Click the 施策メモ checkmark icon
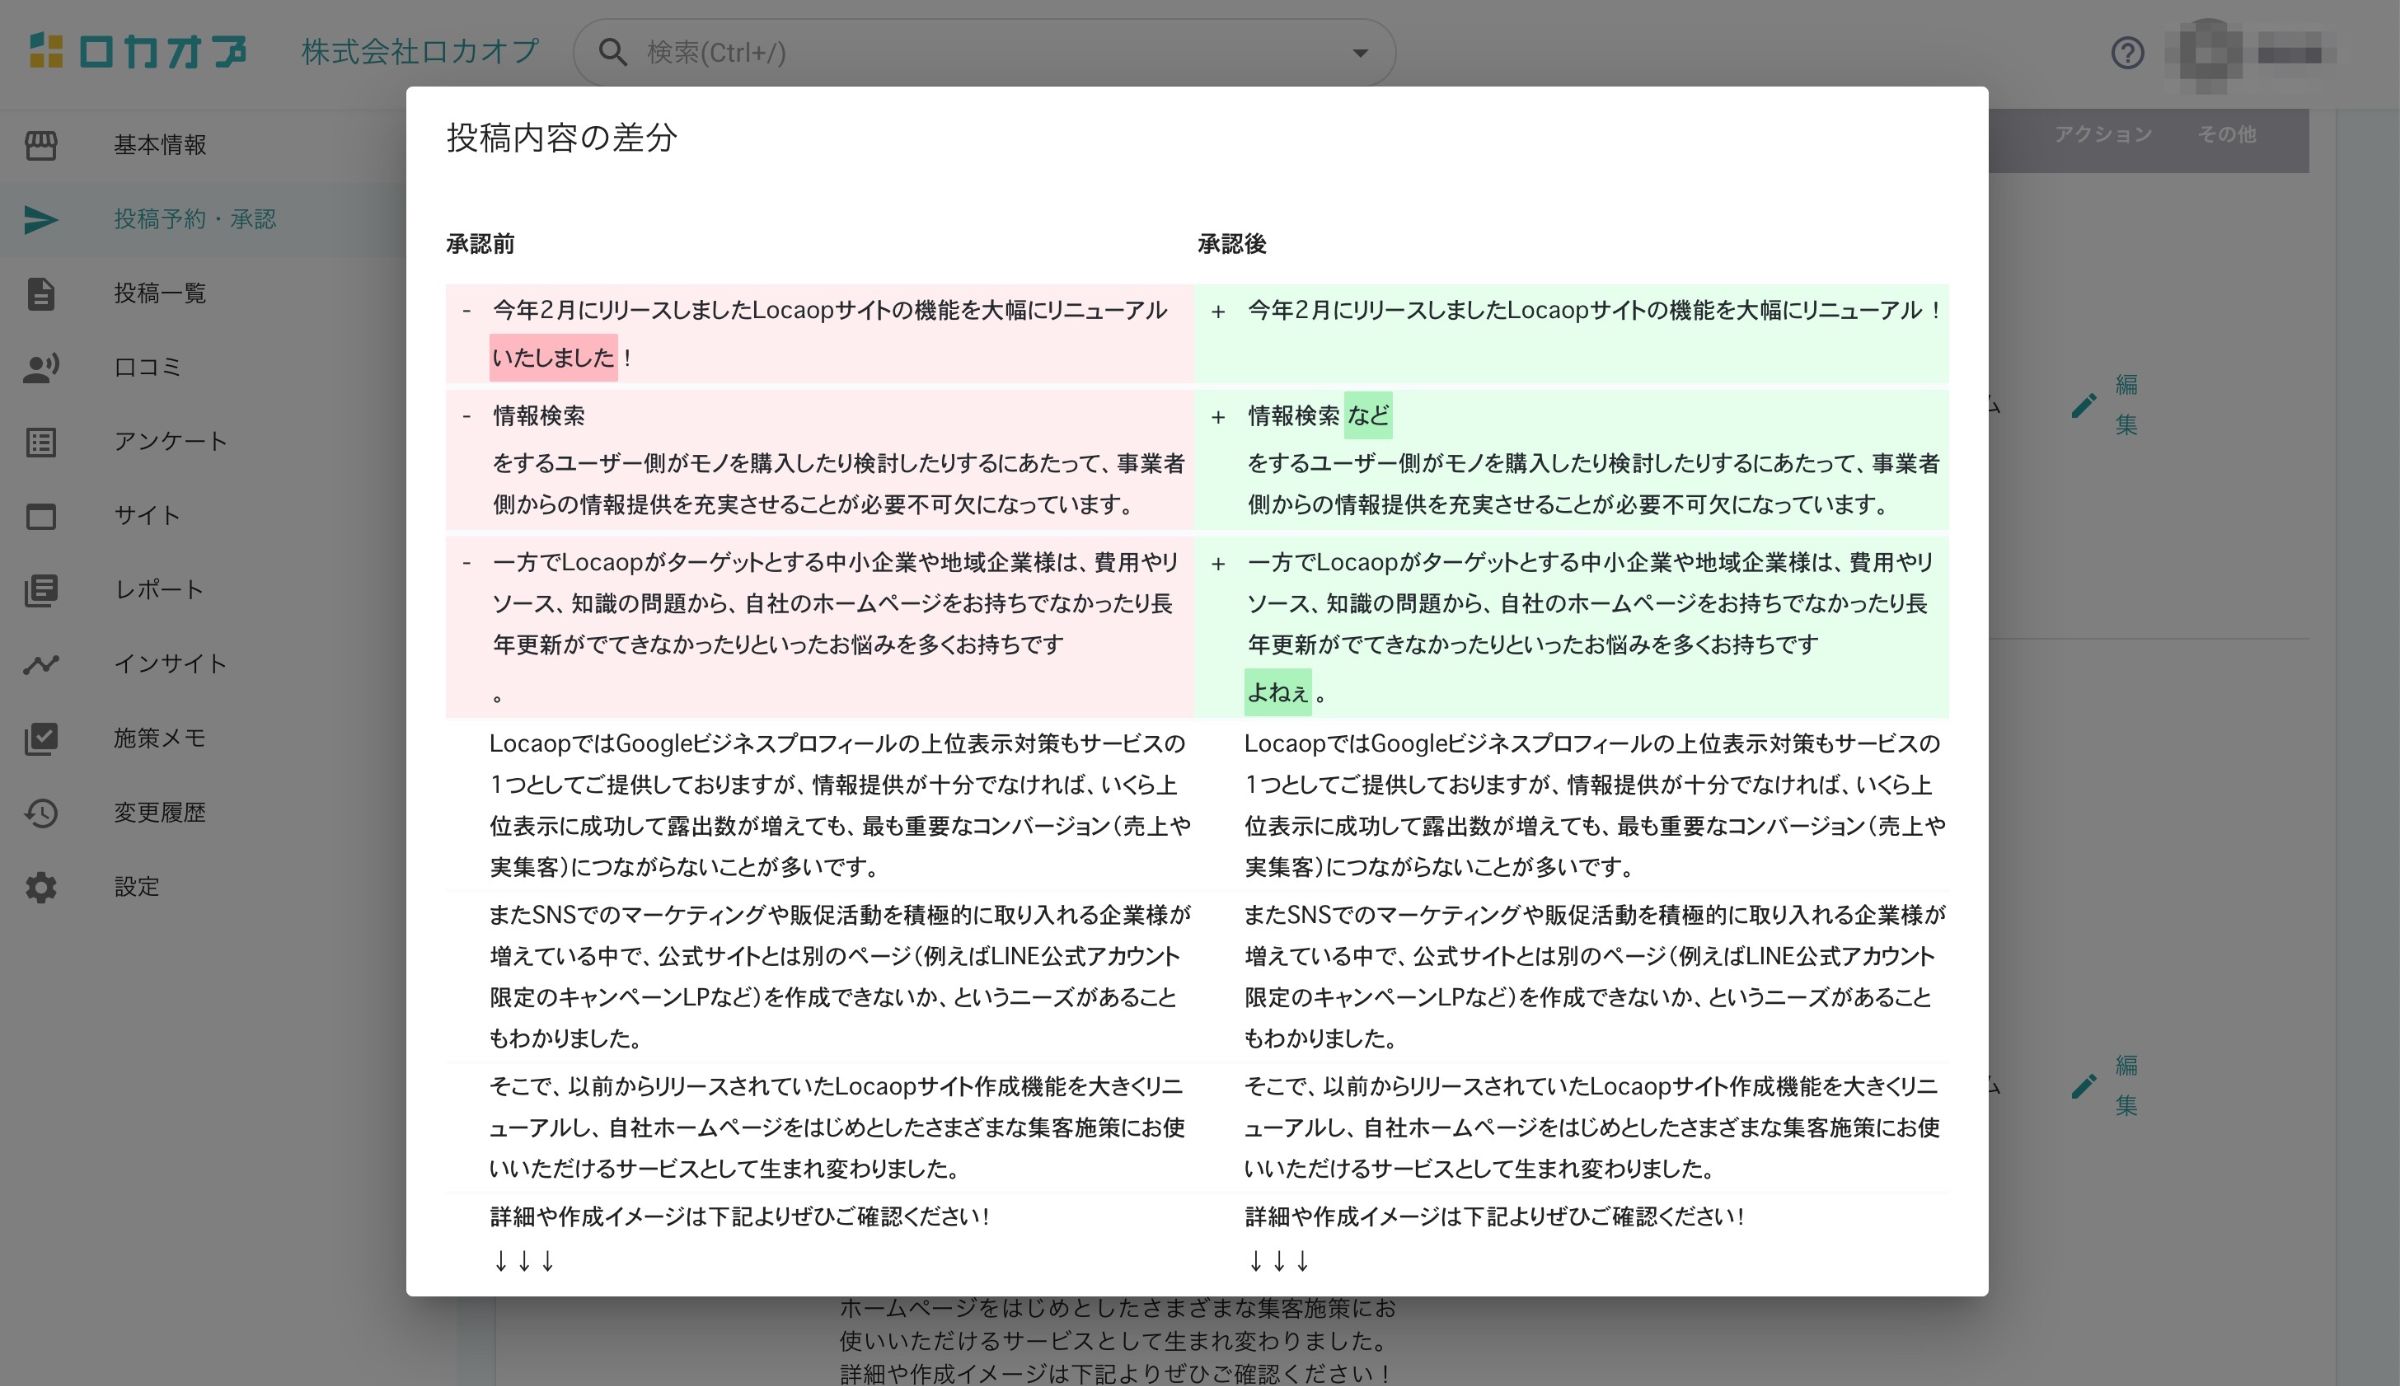This screenshot has height=1386, width=2400. pos(41,739)
